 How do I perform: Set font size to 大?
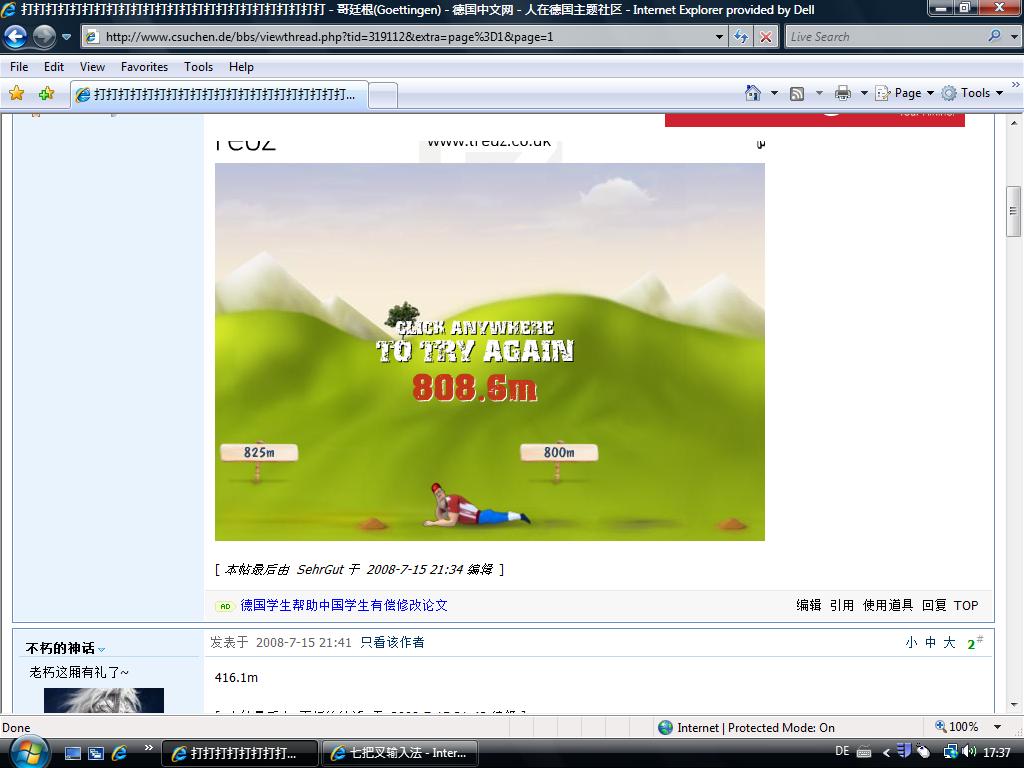[950, 643]
